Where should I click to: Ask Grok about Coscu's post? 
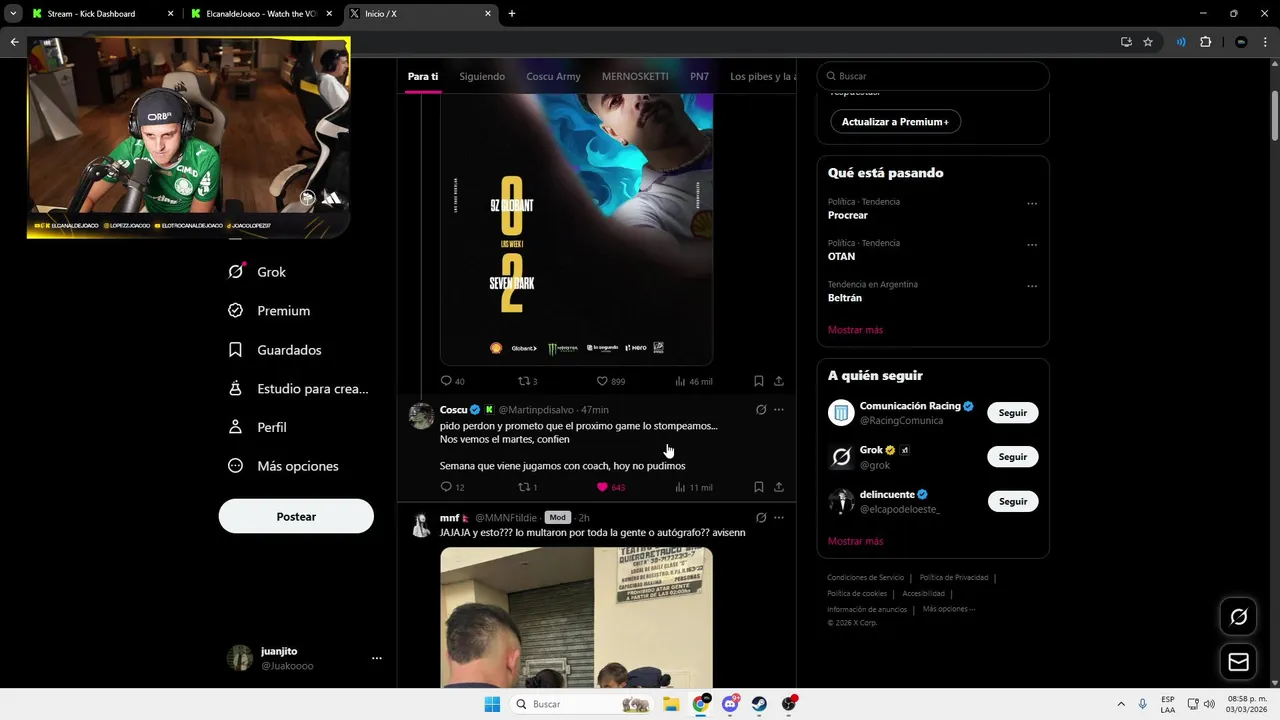761,410
